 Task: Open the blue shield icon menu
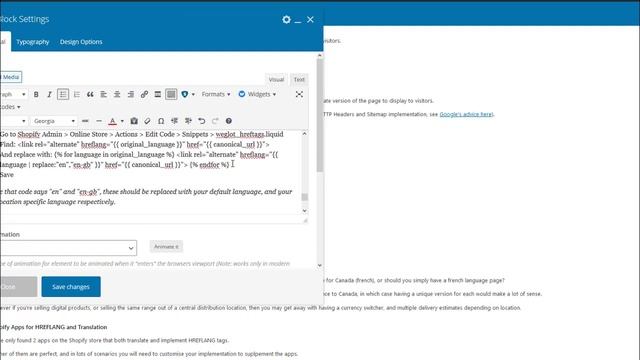point(184,94)
